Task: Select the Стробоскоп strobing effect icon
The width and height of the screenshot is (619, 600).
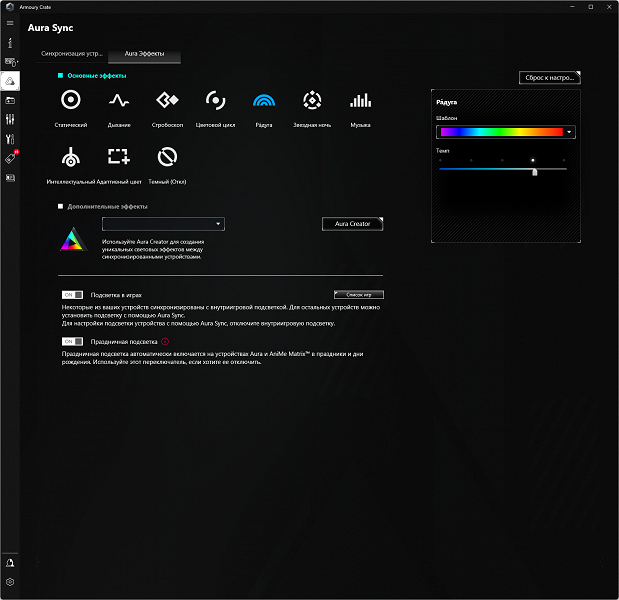Action: (167, 100)
